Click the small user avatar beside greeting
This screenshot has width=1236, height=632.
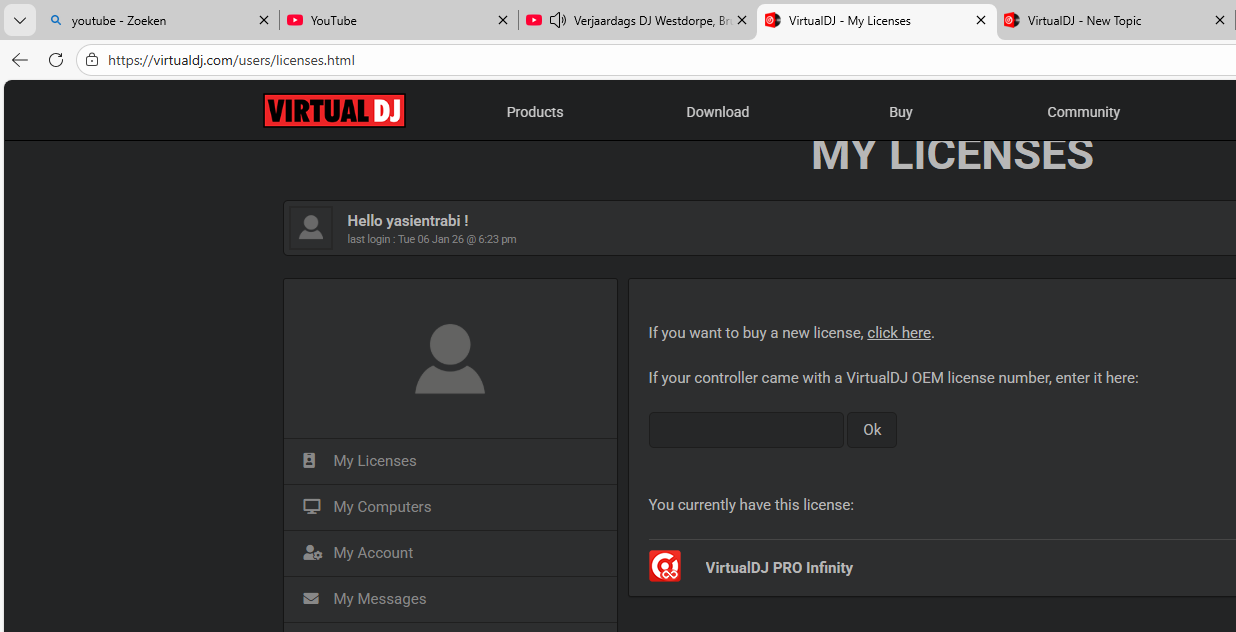tap(311, 228)
